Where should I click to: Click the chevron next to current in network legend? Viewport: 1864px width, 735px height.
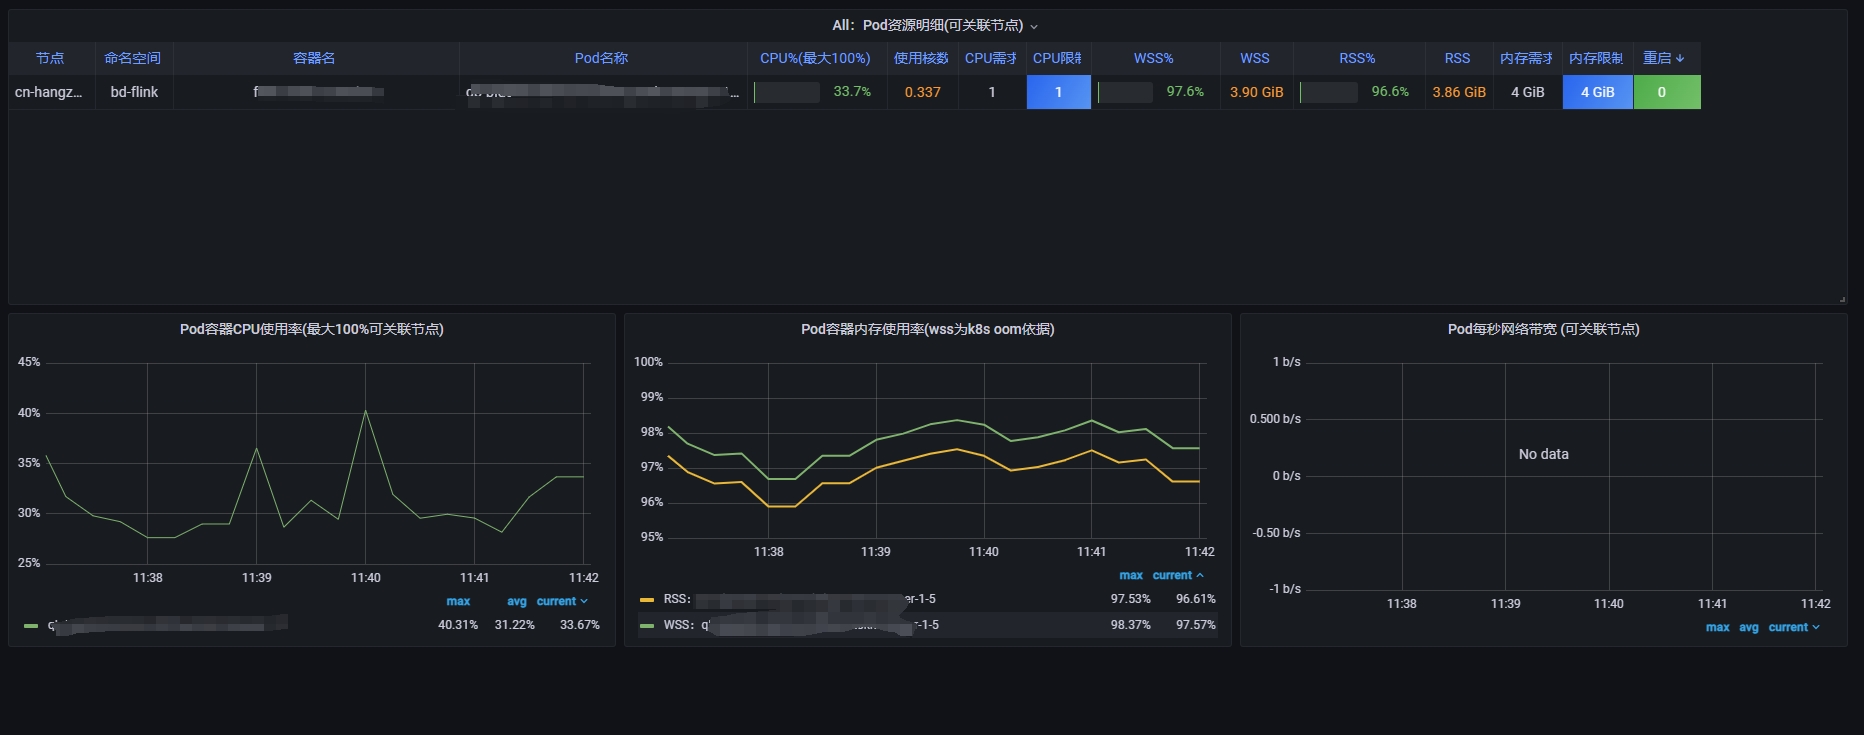click(1816, 628)
